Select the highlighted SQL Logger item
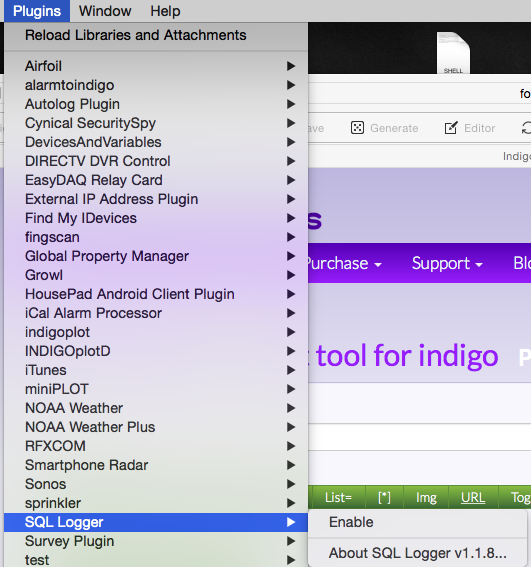The height and width of the screenshot is (567, 531). tap(156, 522)
